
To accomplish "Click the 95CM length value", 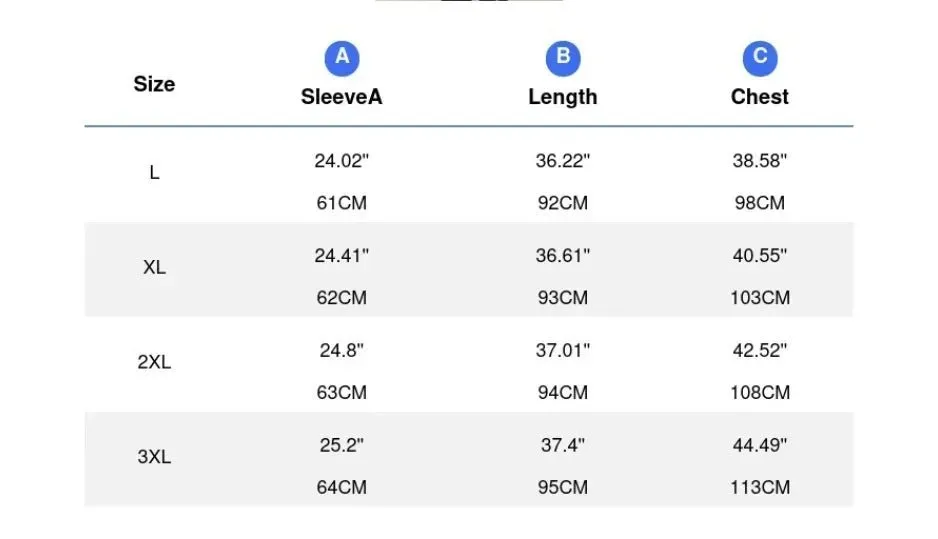I will coord(563,487).
